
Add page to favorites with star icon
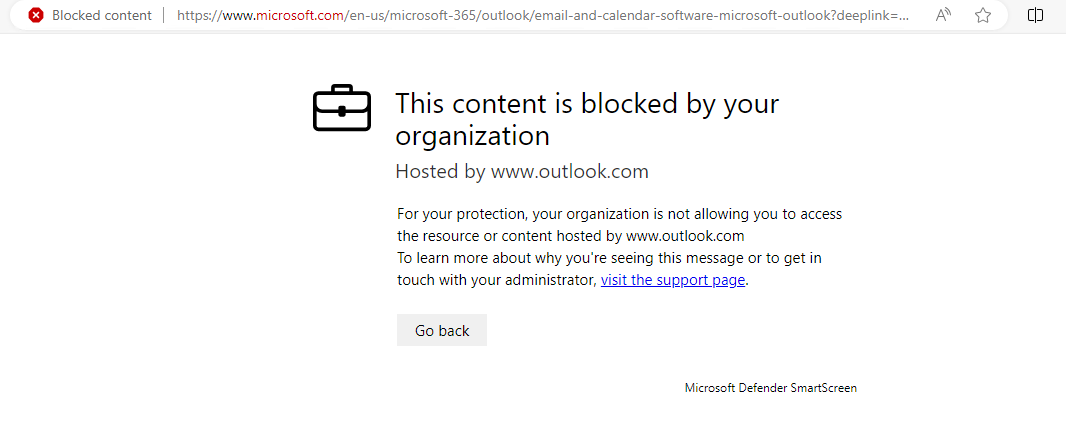[982, 15]
